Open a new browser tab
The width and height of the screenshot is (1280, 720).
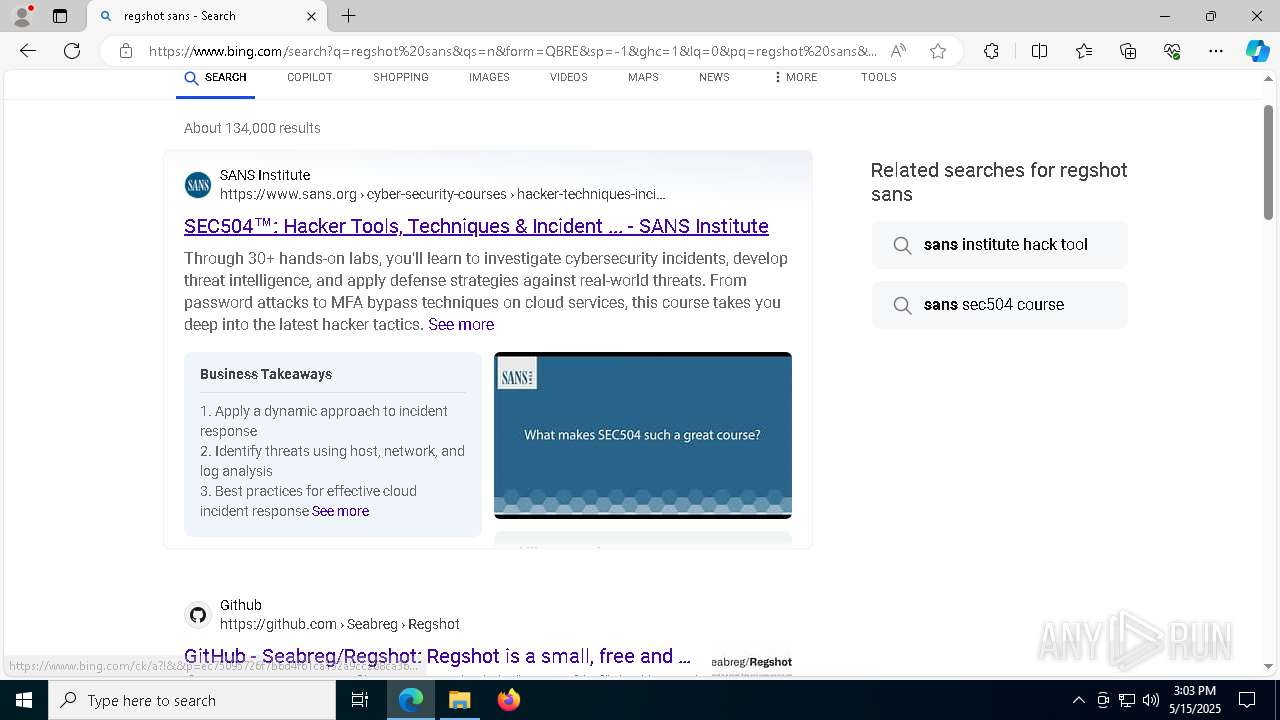point(349,16)
